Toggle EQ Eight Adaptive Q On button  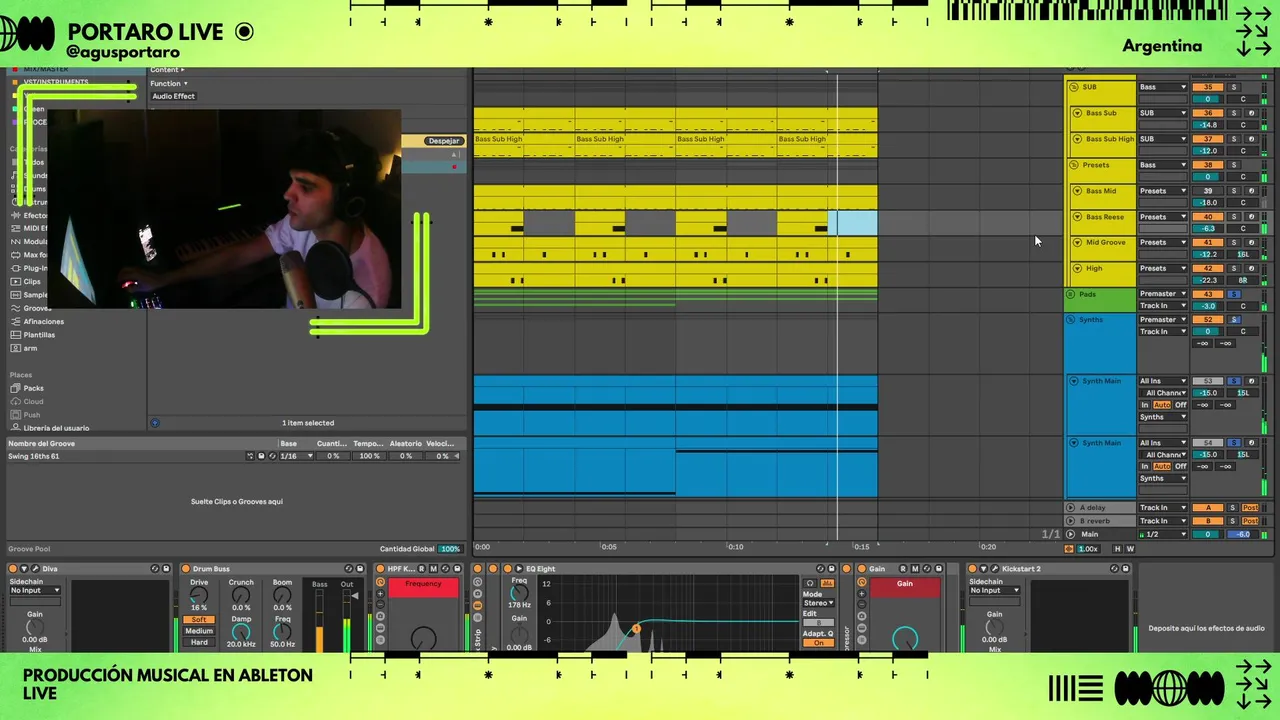tap(818, 643)
